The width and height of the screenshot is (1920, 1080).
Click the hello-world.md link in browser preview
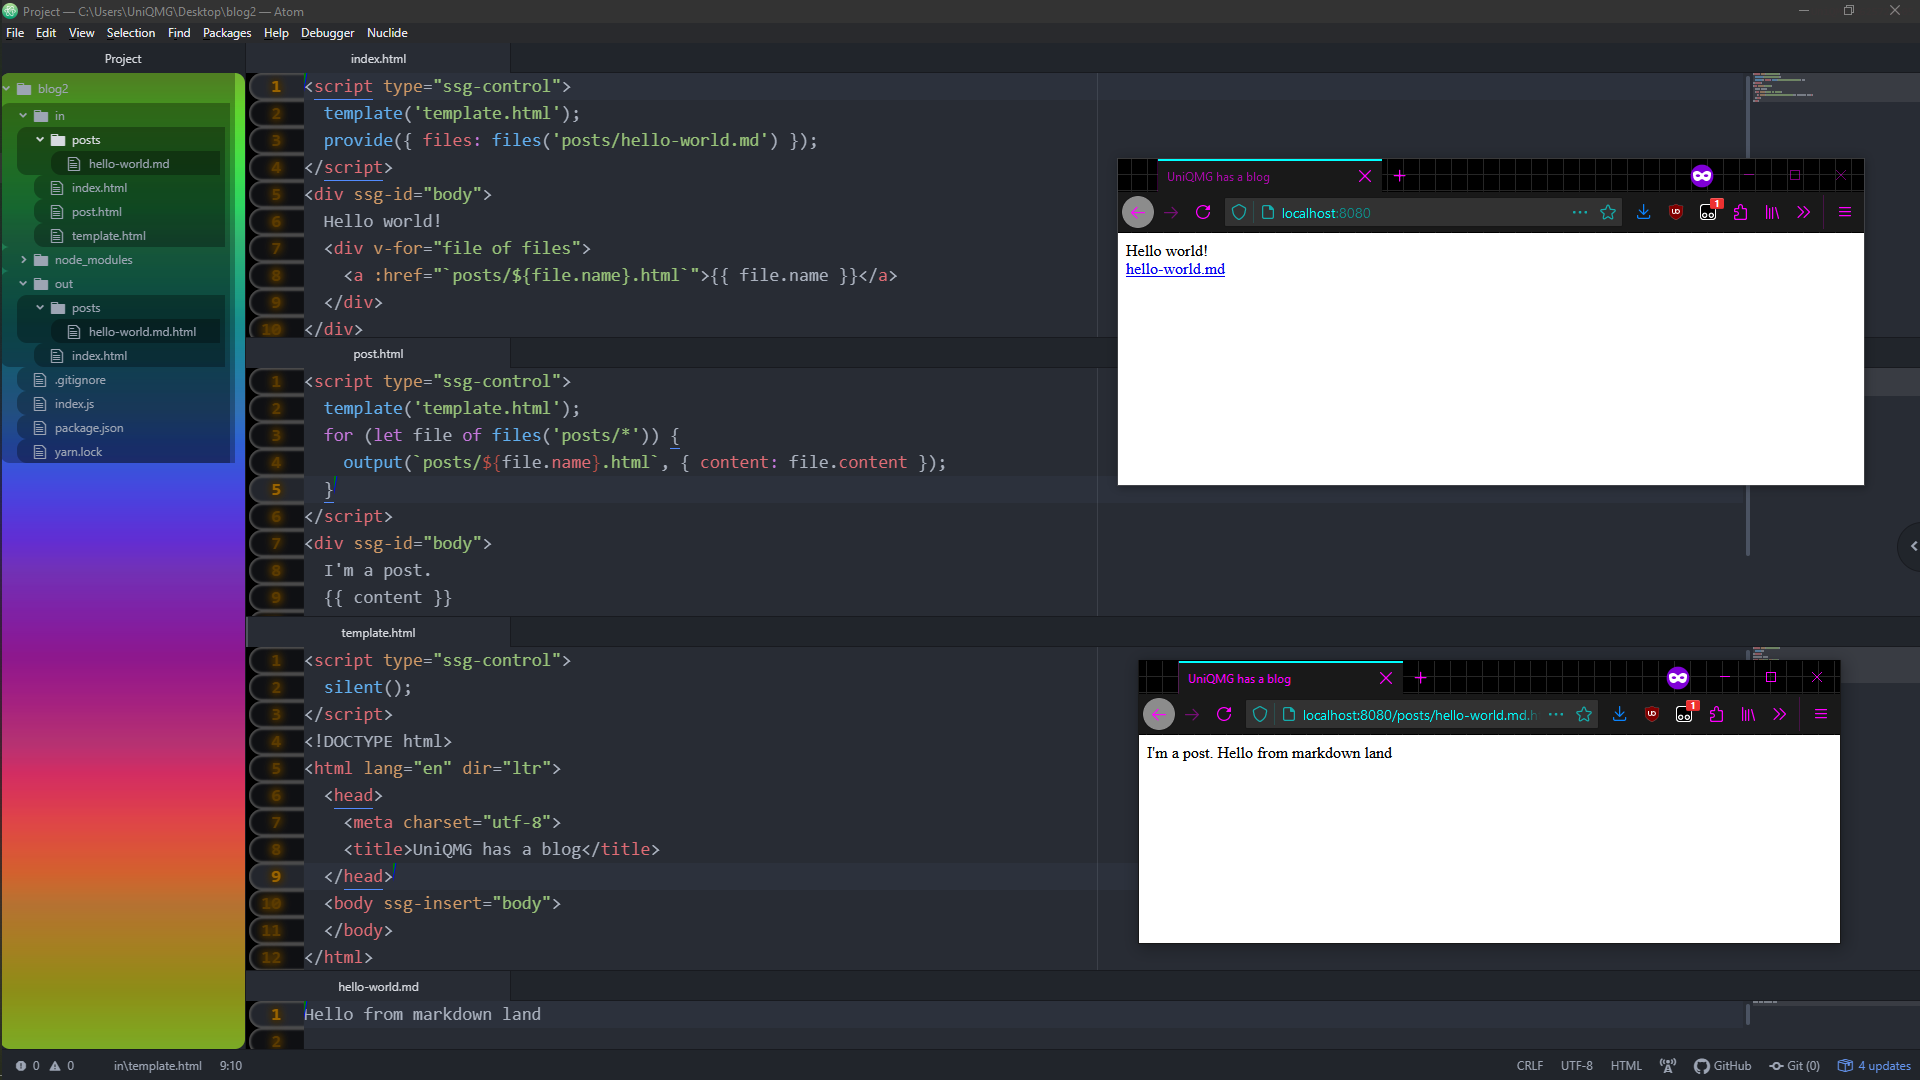(1175, 269)
